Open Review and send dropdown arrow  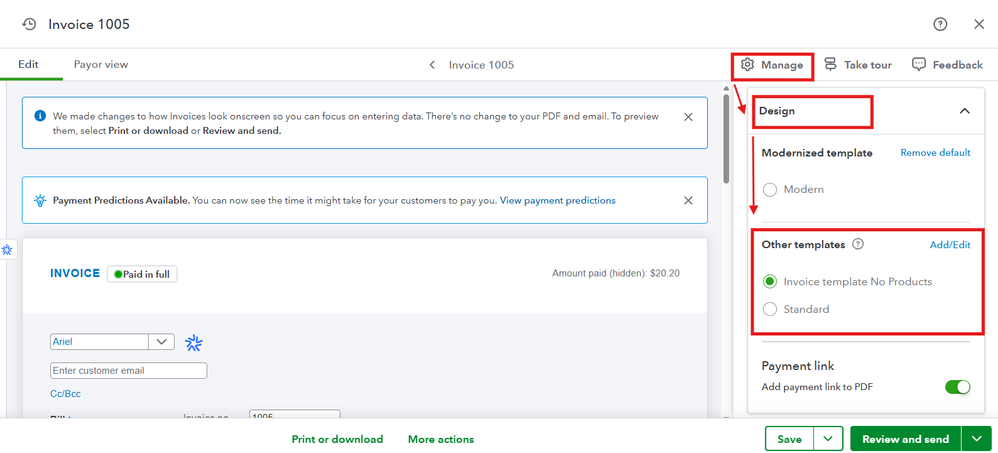977,439
